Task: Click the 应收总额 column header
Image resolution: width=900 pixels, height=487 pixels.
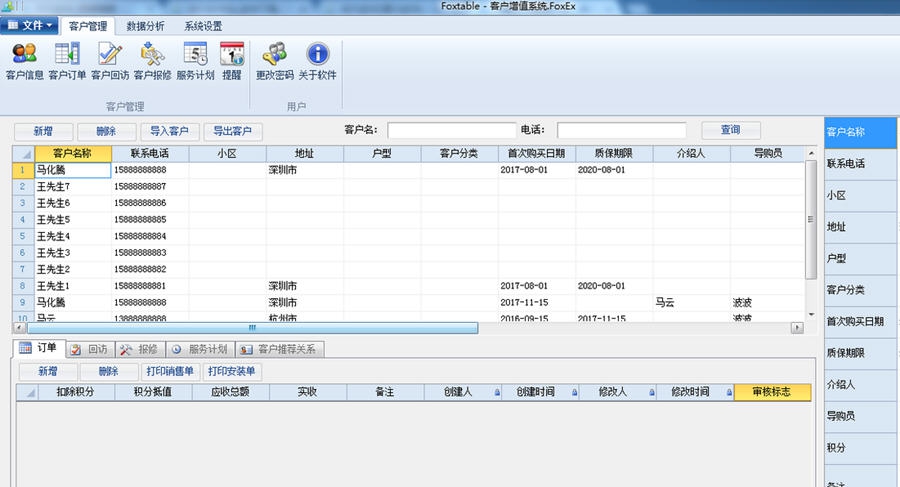Action: pos(230,392)
